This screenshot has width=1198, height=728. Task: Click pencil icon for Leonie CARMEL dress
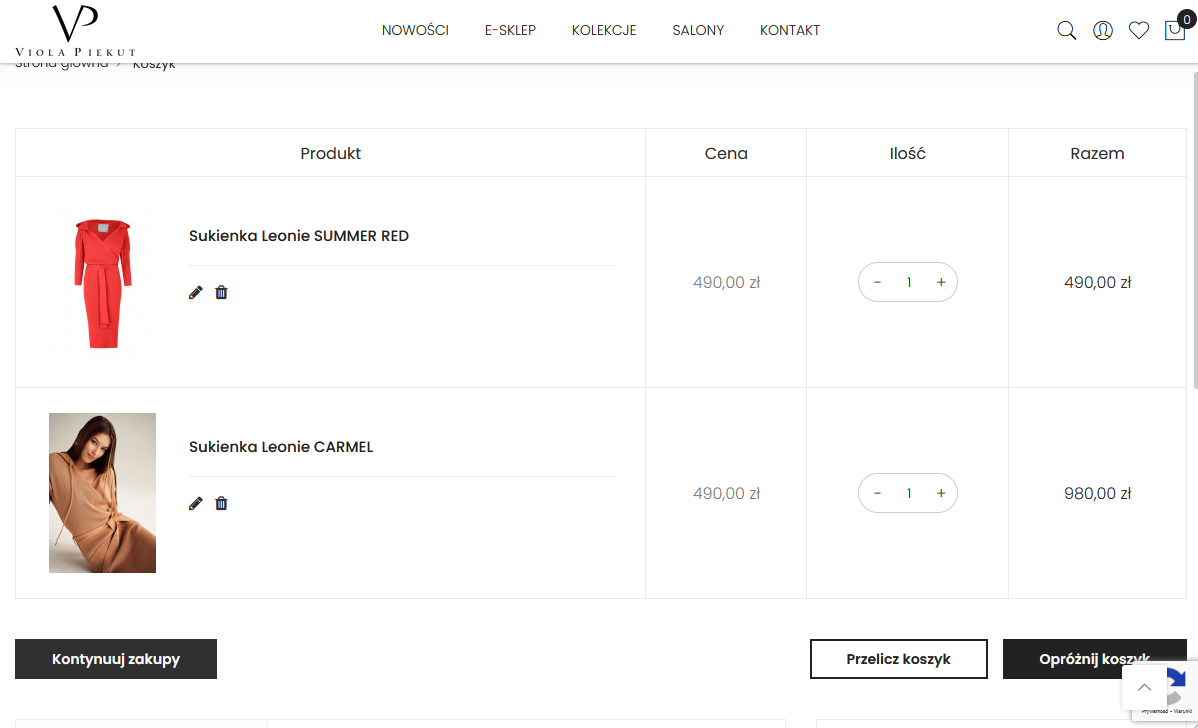pos(195,503)
